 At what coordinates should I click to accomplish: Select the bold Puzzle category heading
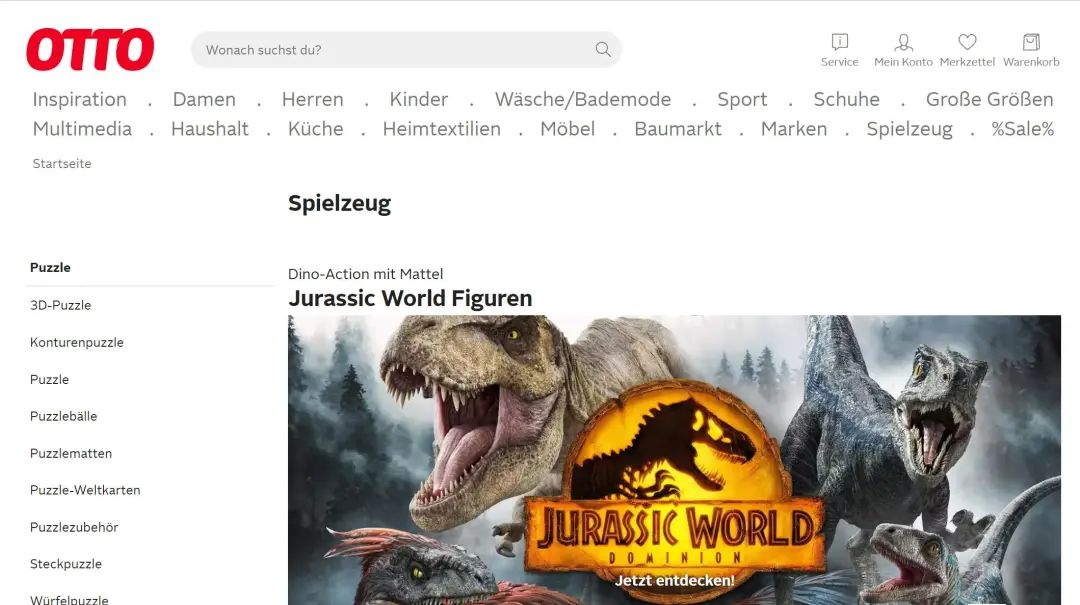coord(50,267)
